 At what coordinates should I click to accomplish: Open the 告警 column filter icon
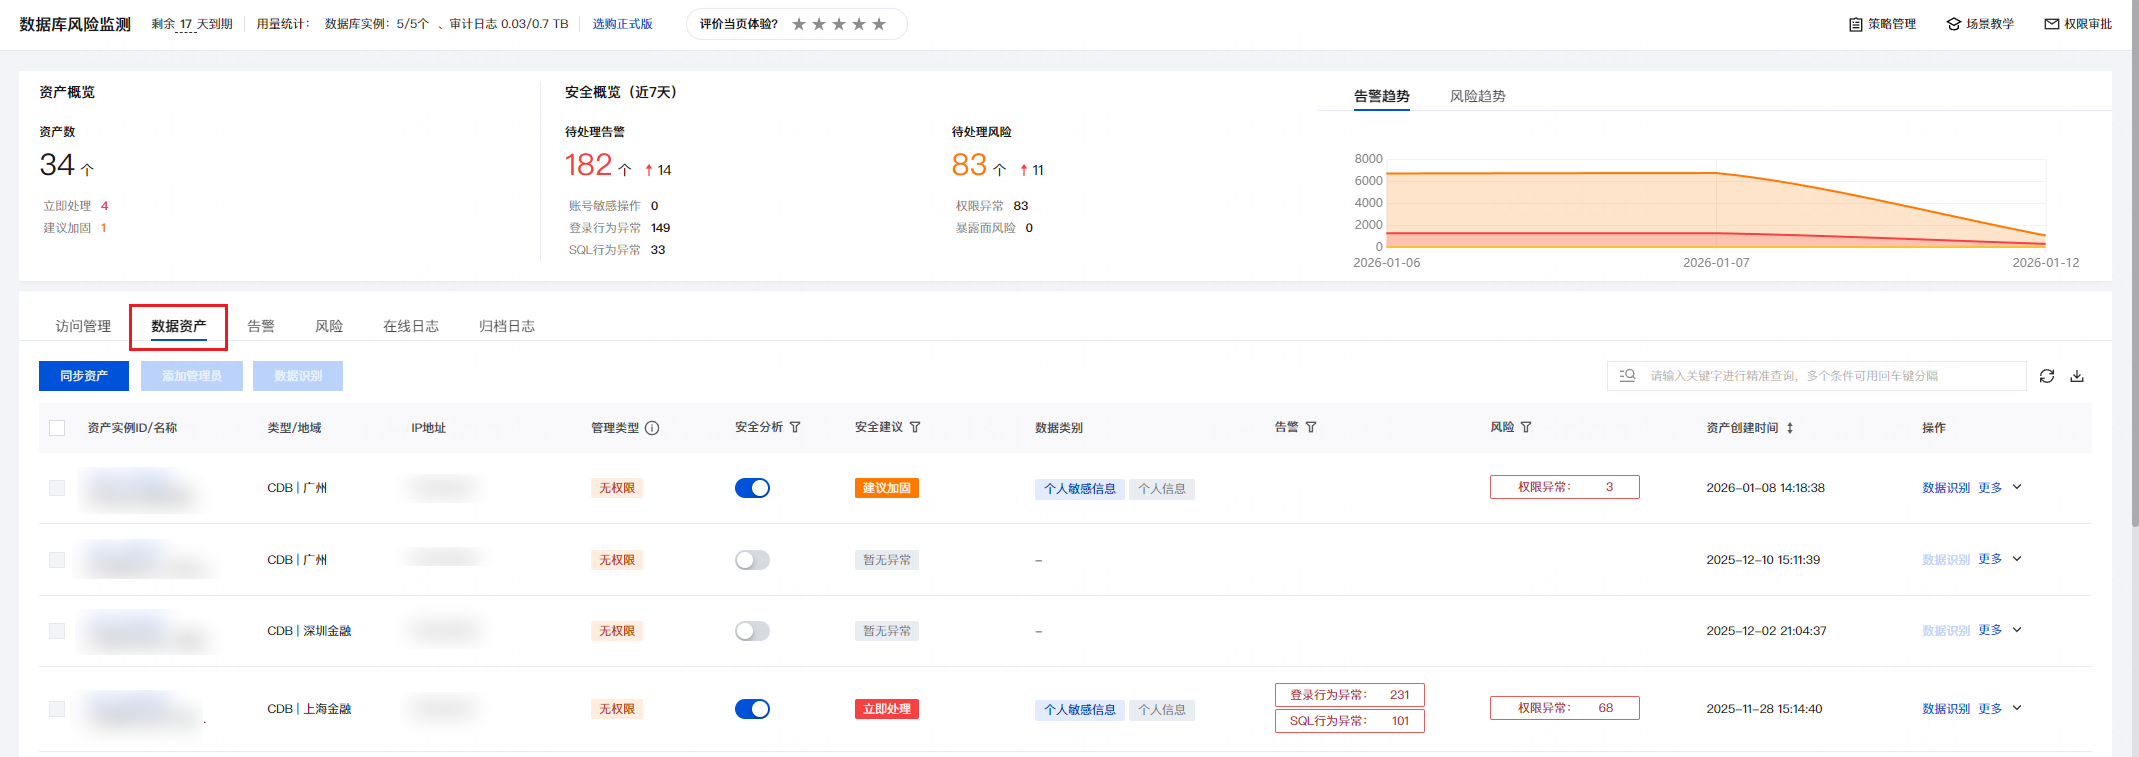click(x=1311, y=427)
